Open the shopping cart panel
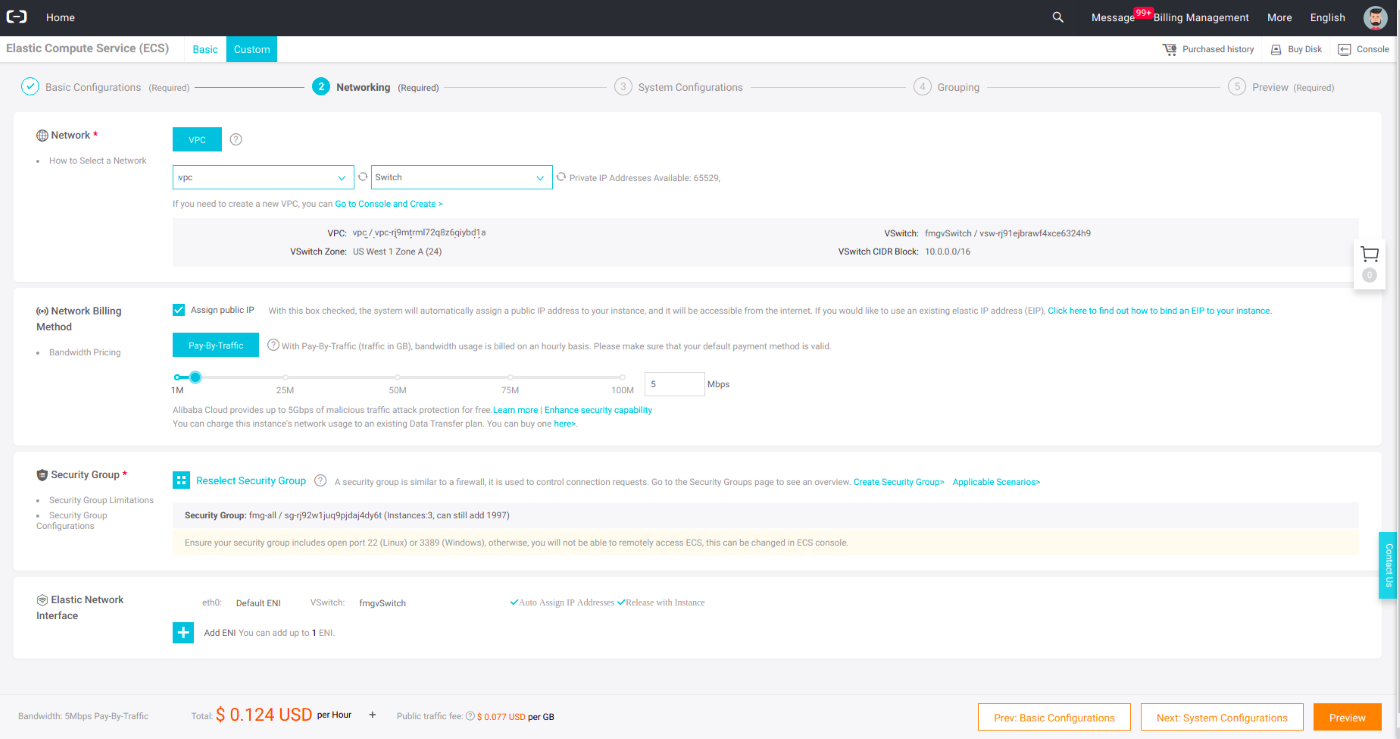Viewport: 1400px width, 739px height. [x=1368, y=254]
